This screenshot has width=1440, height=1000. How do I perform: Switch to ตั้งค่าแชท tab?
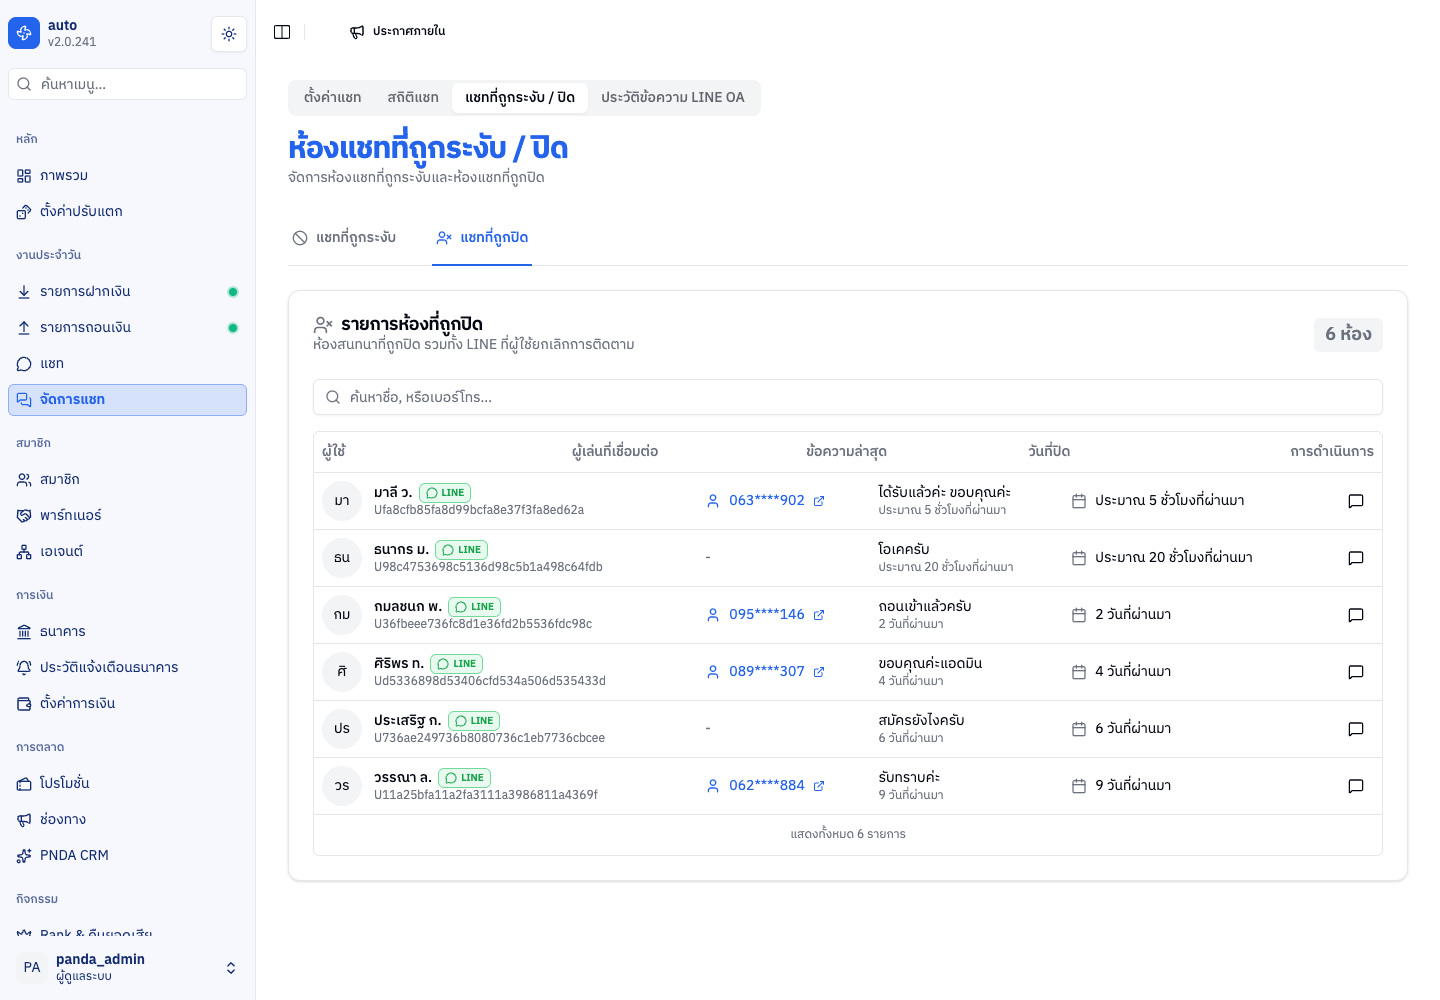coord(333,98)
